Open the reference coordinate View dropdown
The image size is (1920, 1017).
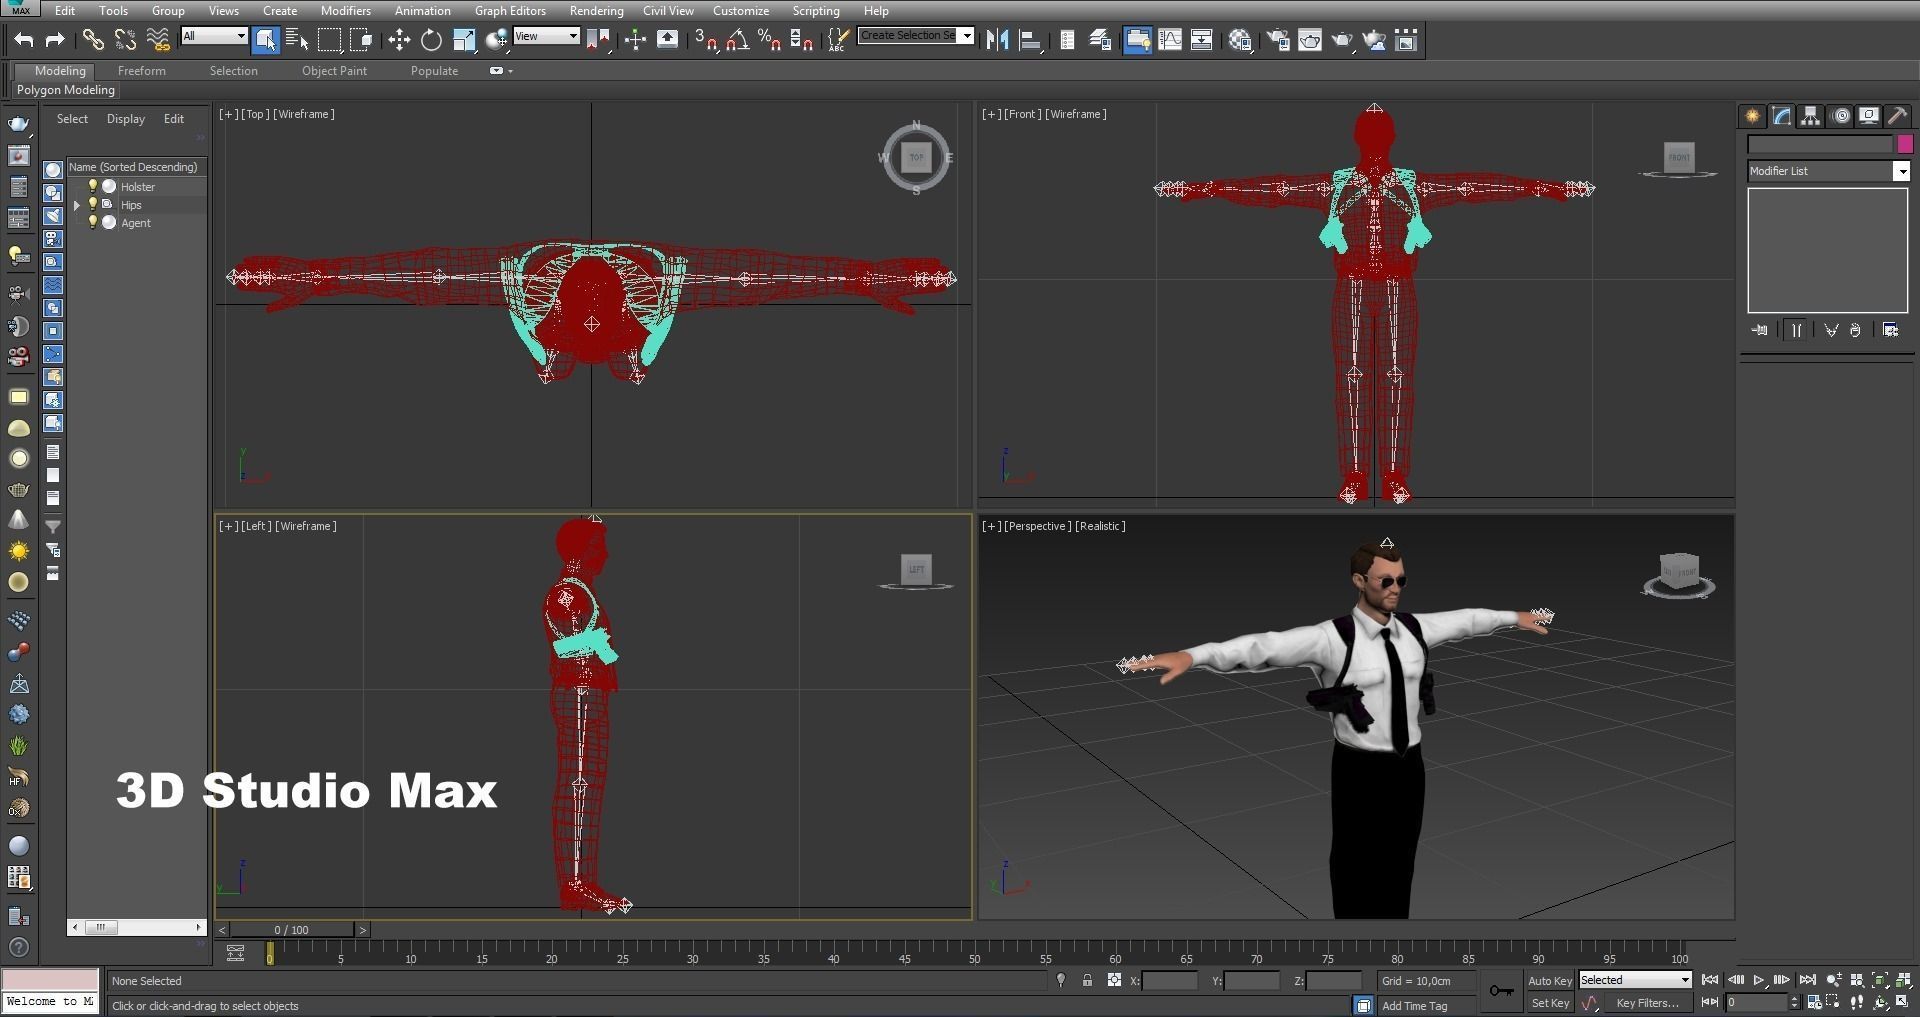pyautogui.click(x=546, y=36)
